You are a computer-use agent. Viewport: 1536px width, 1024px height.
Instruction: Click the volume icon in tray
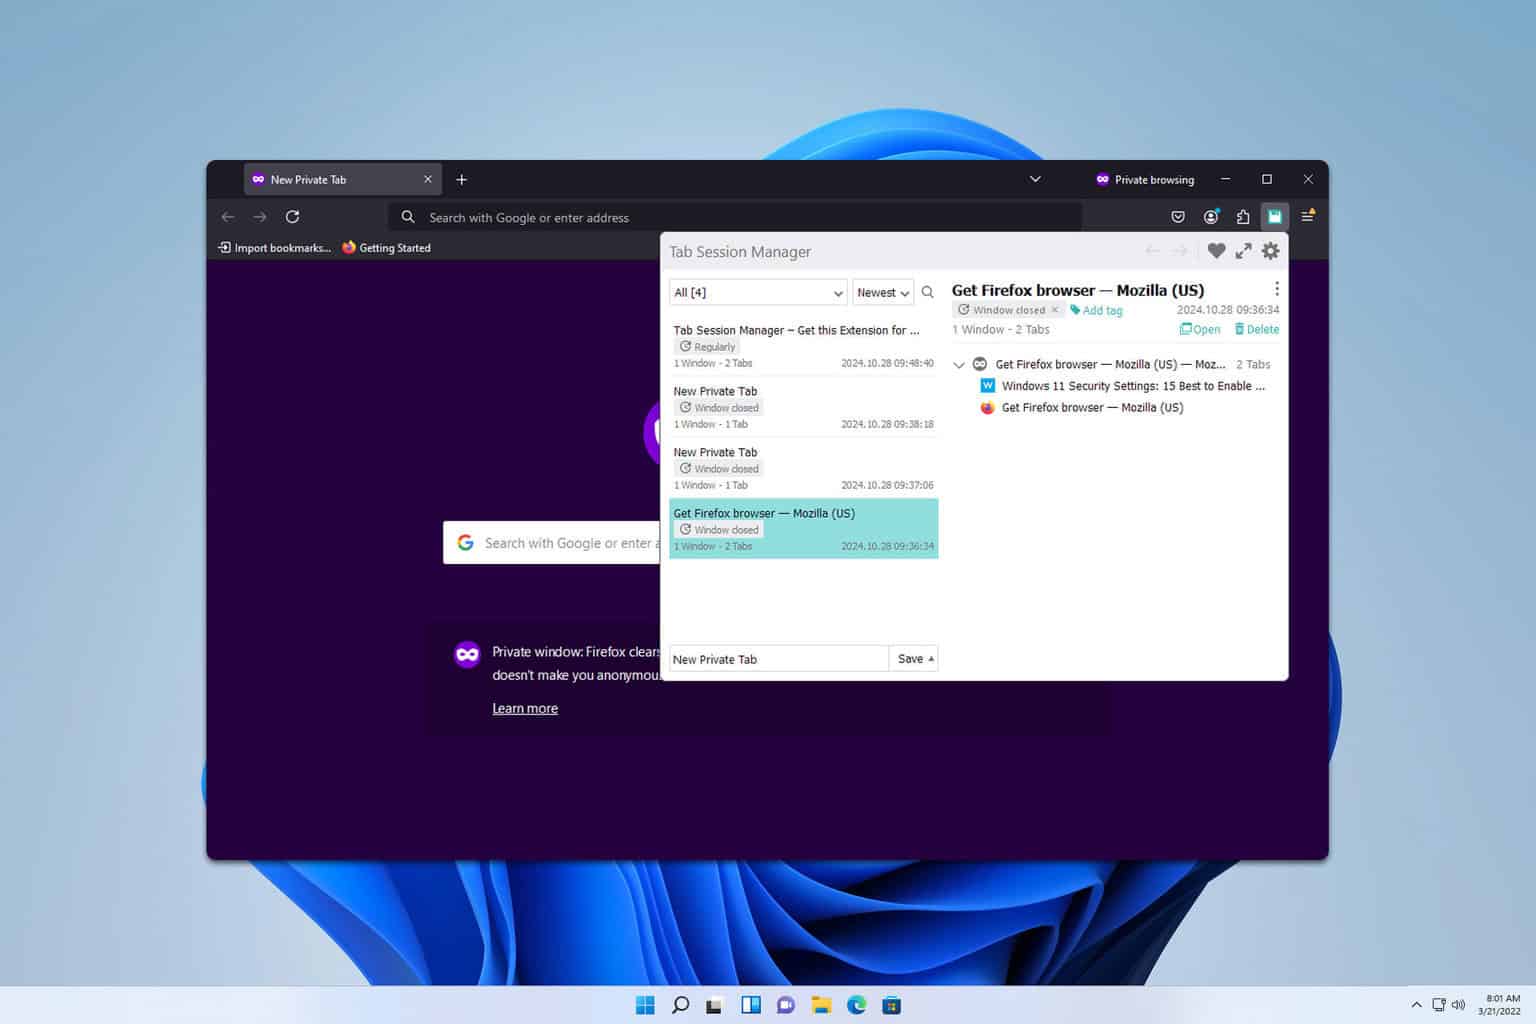pyautogui.click(x=1458, y=1005)
